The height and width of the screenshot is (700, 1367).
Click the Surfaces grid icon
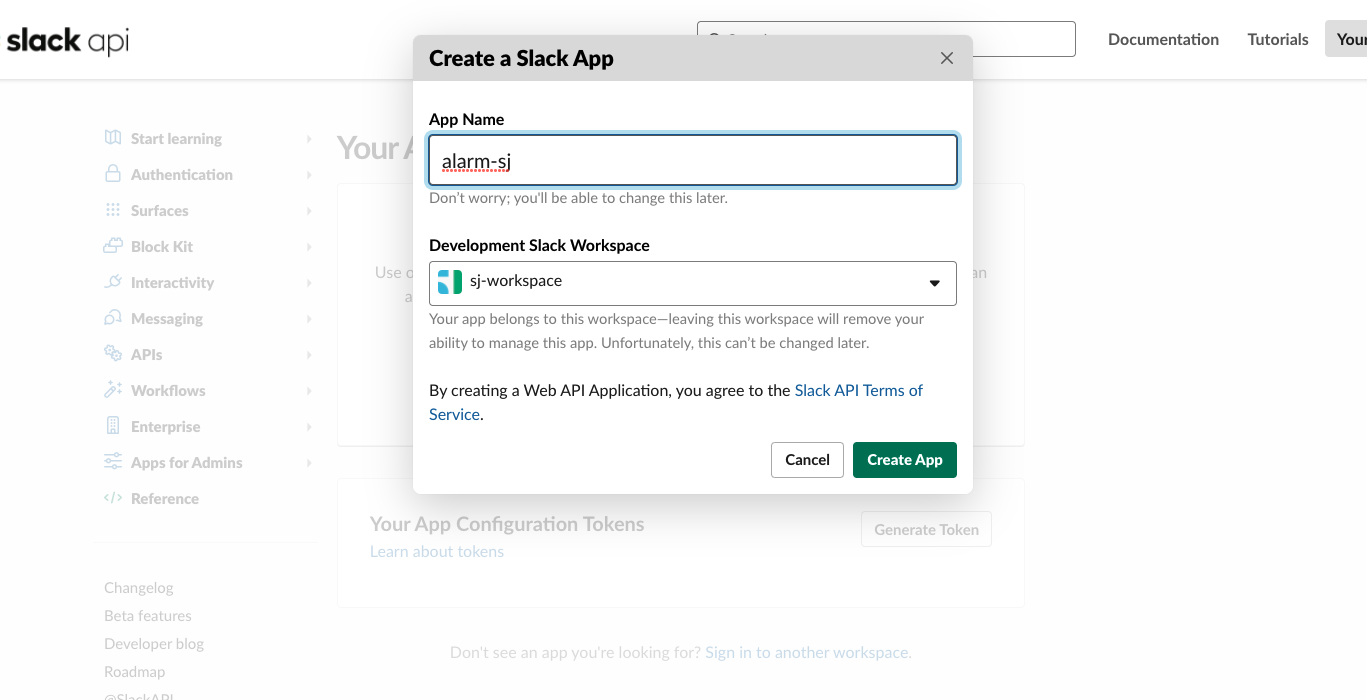pos(113,210)
